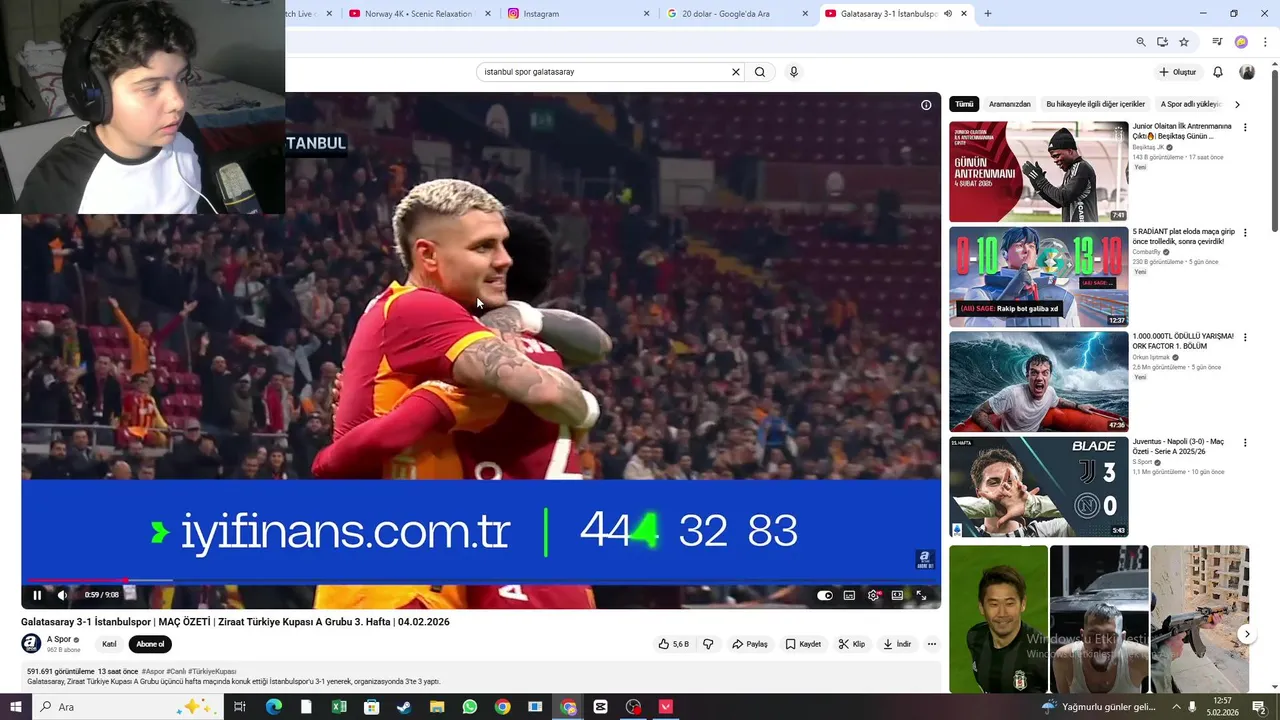Bookmark this page with the star

tap(1184, 42)
